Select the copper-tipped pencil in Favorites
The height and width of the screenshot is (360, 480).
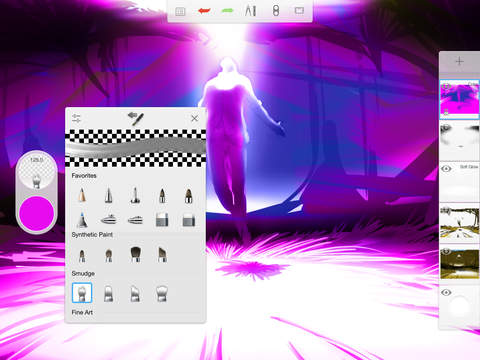[82, 195]
